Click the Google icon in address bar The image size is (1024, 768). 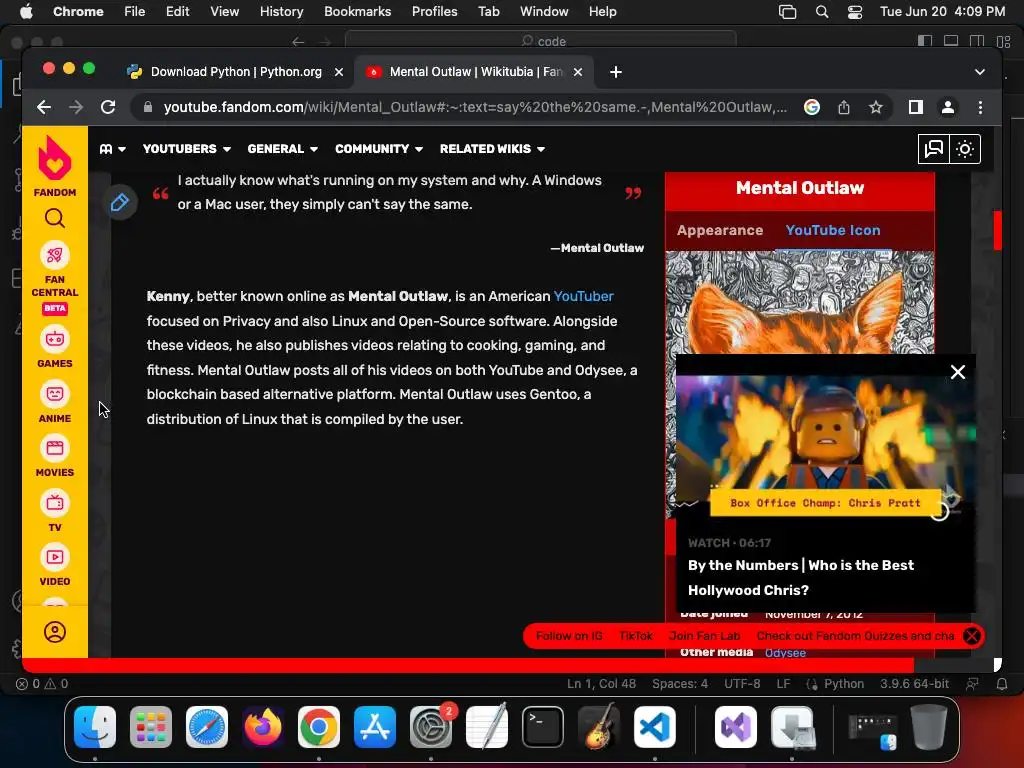[x=812, y=107]
